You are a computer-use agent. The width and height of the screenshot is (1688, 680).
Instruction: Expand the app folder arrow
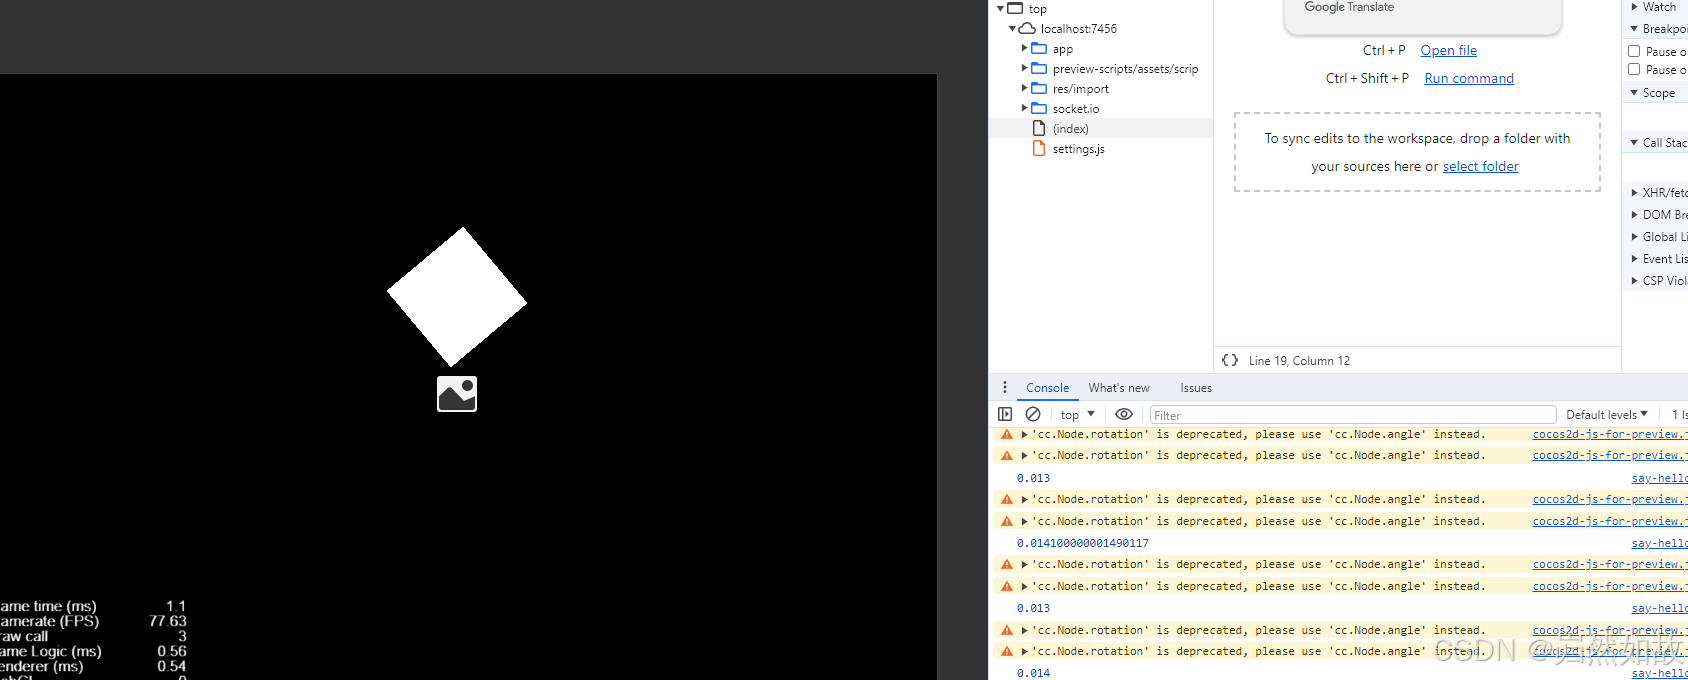pyautogui.click(x=1024, y=48)
